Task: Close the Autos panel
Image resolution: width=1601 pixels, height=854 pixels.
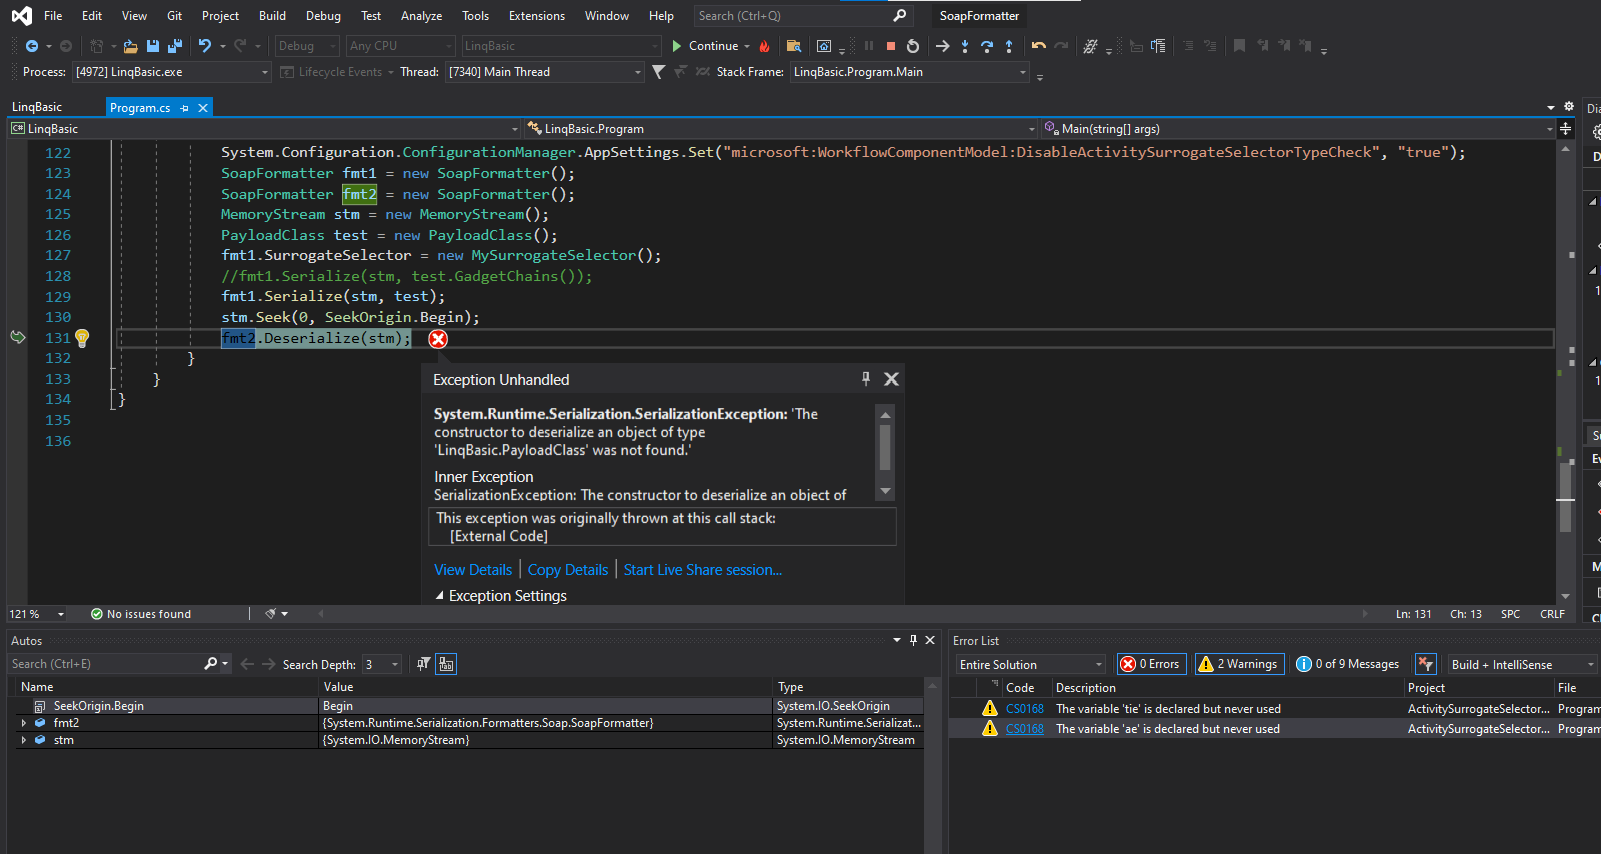Action: 930,640
